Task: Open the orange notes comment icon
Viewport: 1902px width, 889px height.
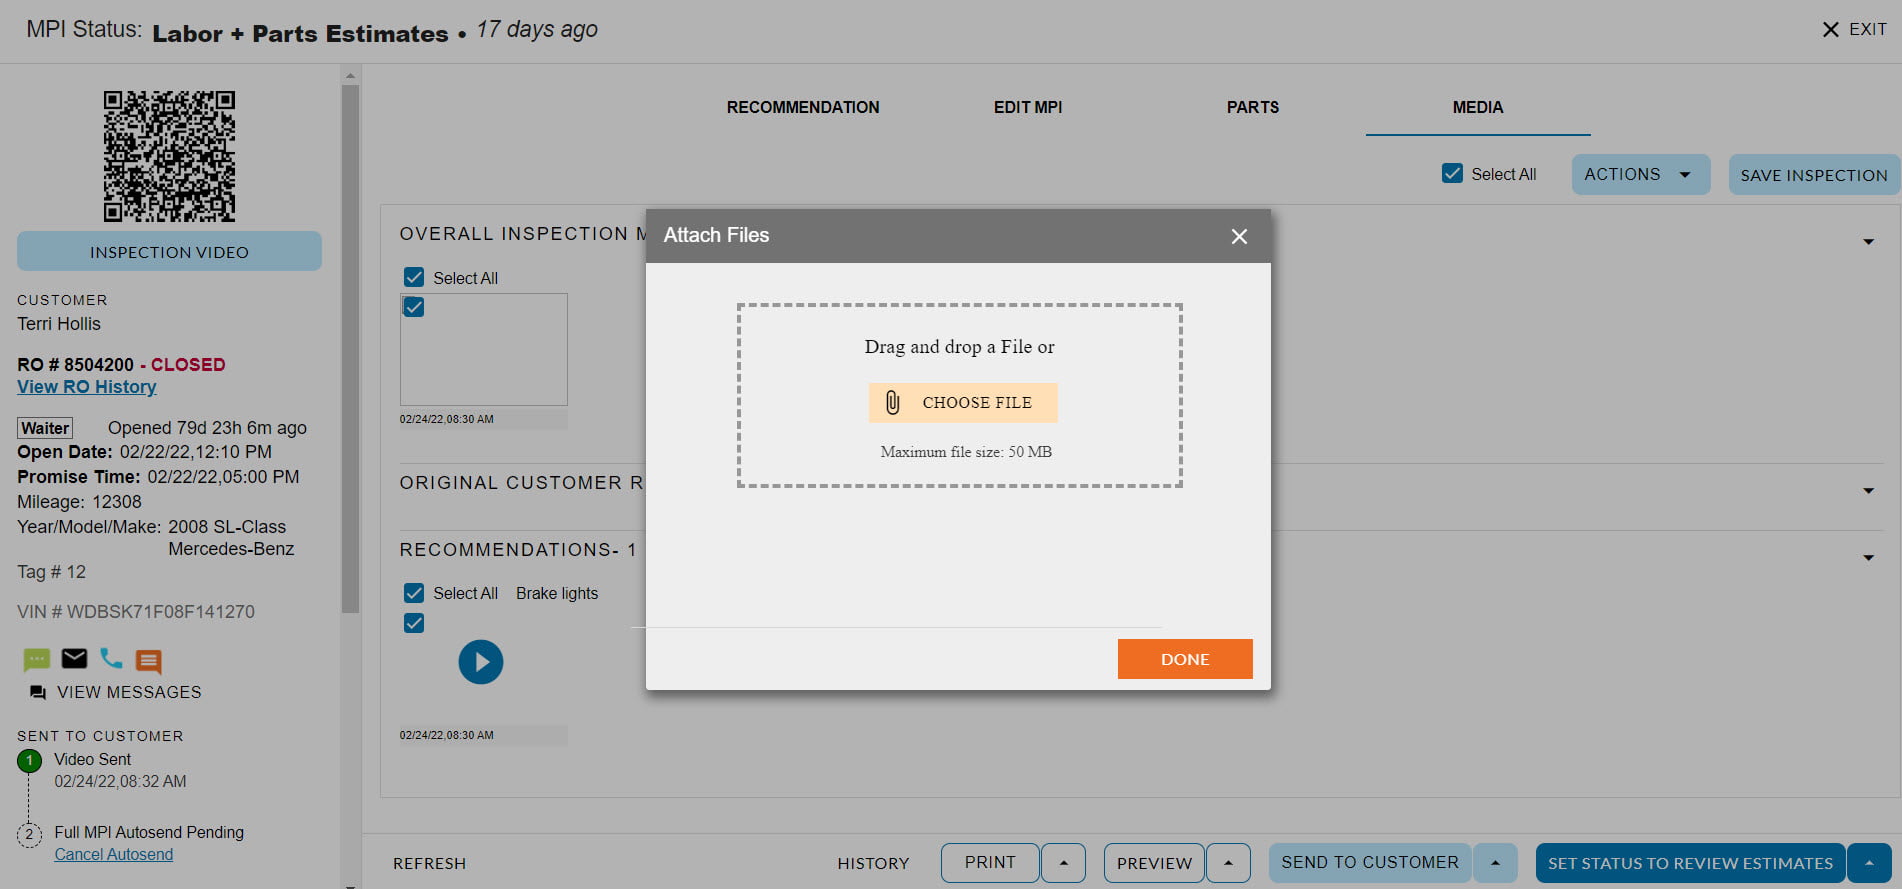Action: point(148,661)
